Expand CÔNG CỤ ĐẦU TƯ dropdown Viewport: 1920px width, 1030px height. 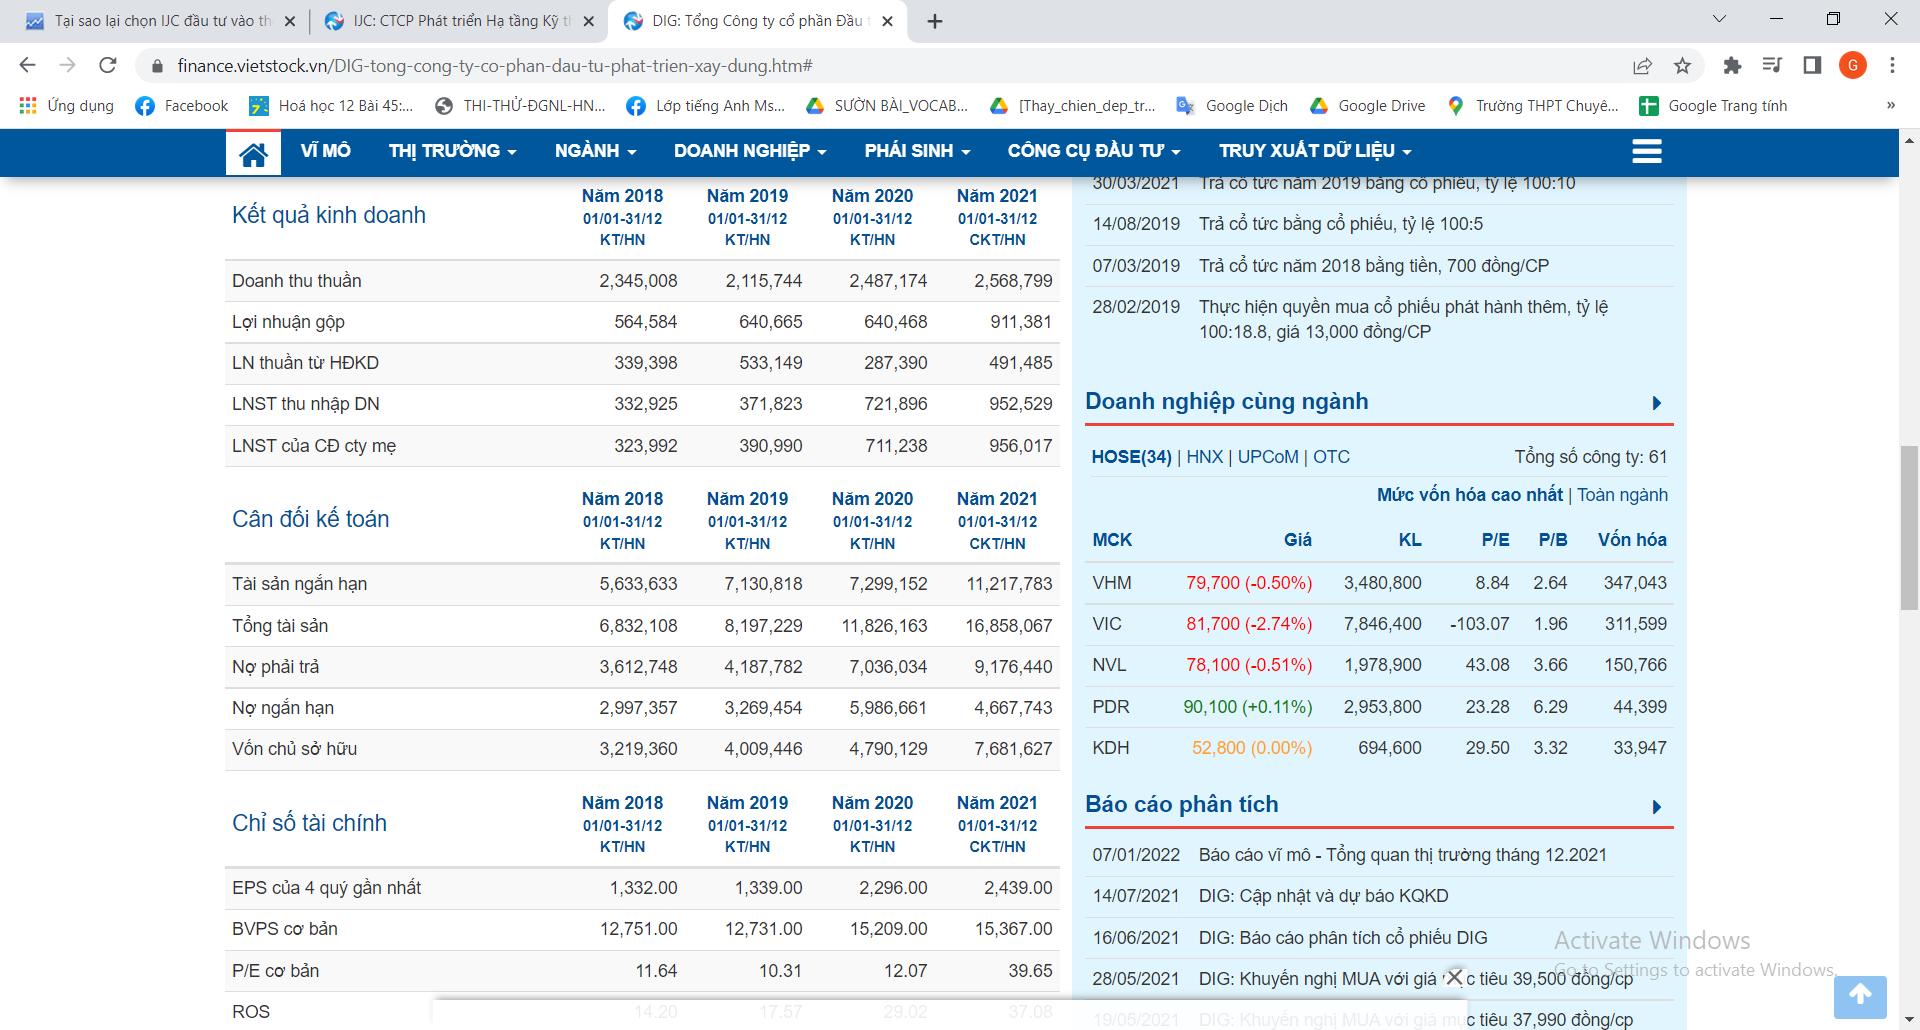pyautogui.click(x=1094, y=151)
